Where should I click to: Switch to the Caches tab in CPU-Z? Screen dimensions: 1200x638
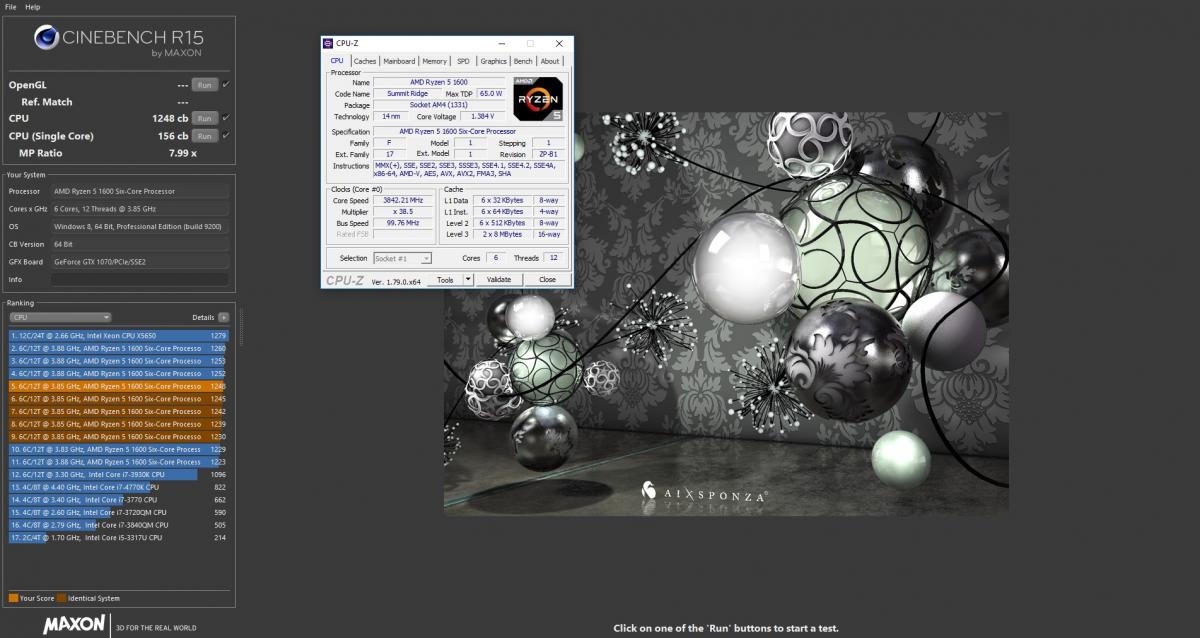pyautogui.click(x=365, y=61)
